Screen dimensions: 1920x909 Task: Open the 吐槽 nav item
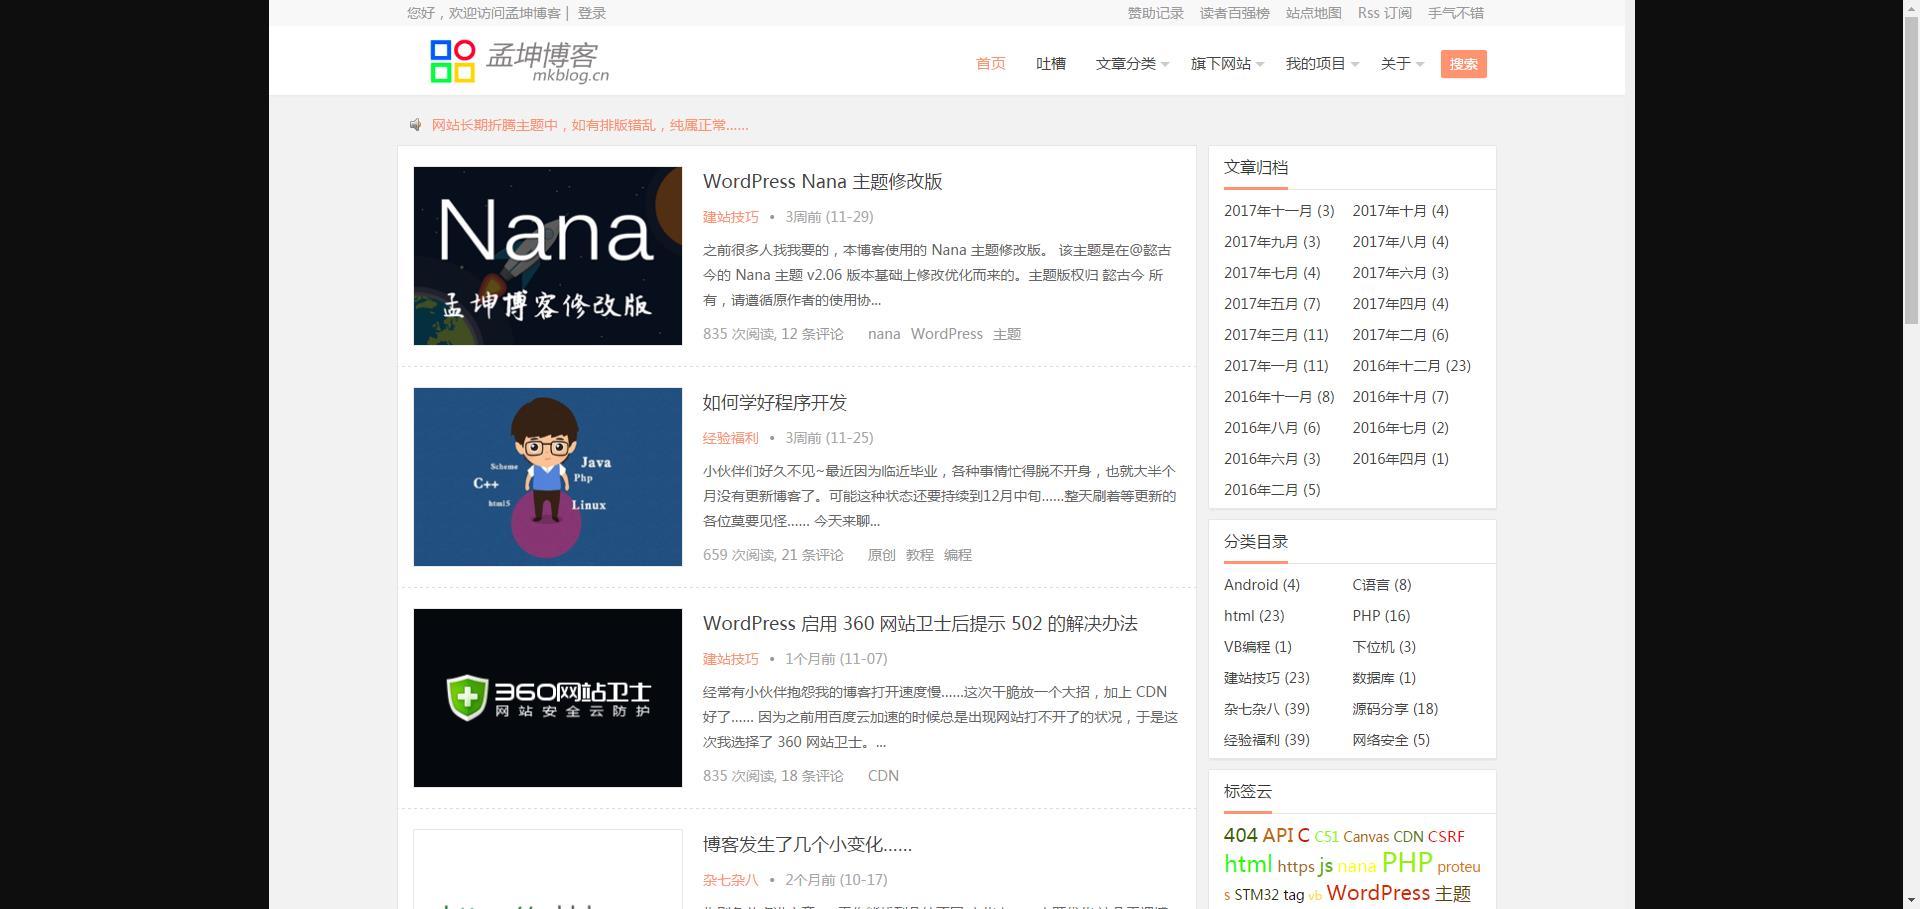[1050, 64]
